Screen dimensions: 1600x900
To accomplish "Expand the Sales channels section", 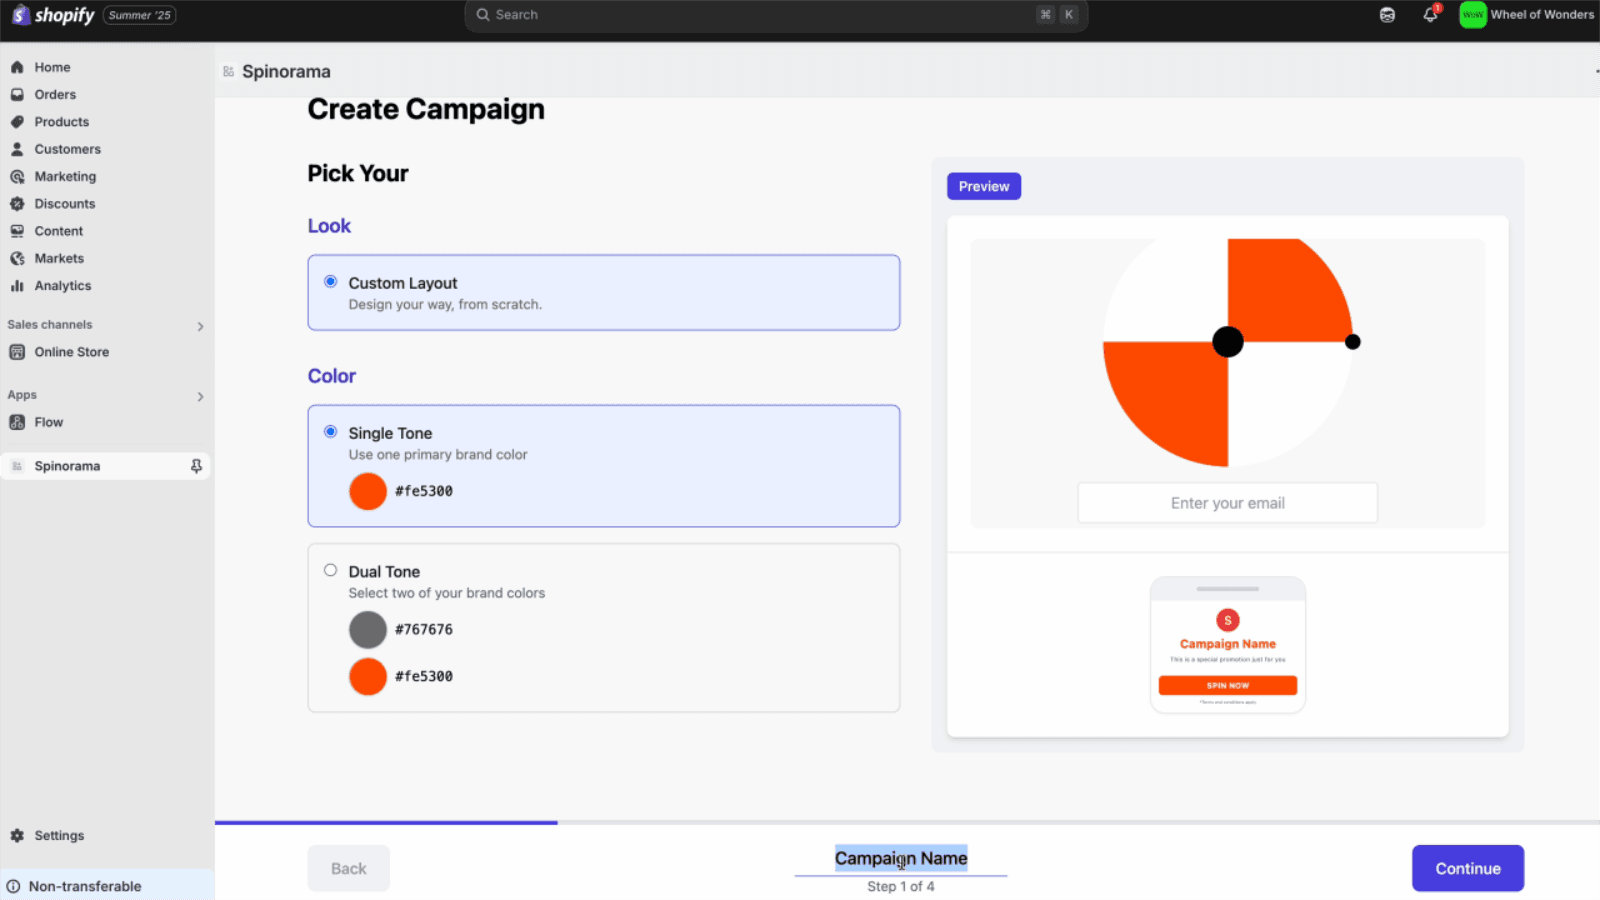I will (200, 326).
